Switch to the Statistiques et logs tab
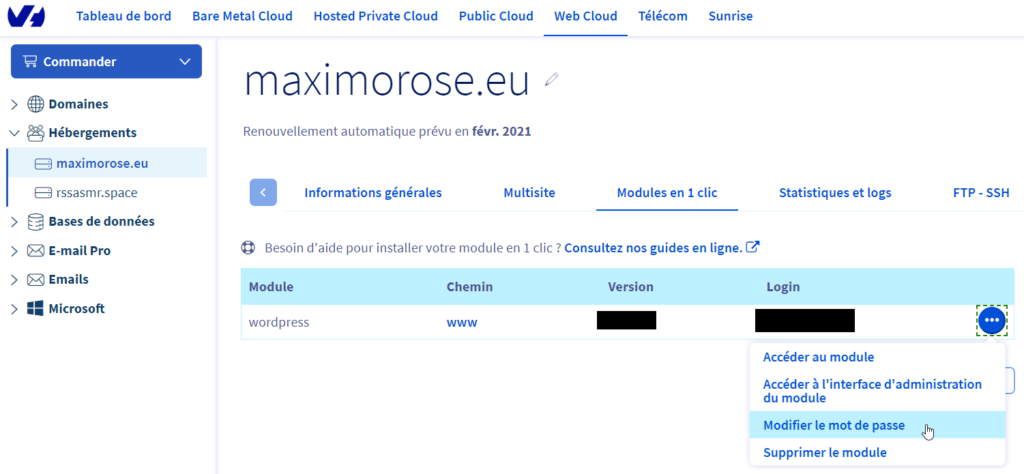Screen dimensions: 1024x474 [x=835, y=193]
